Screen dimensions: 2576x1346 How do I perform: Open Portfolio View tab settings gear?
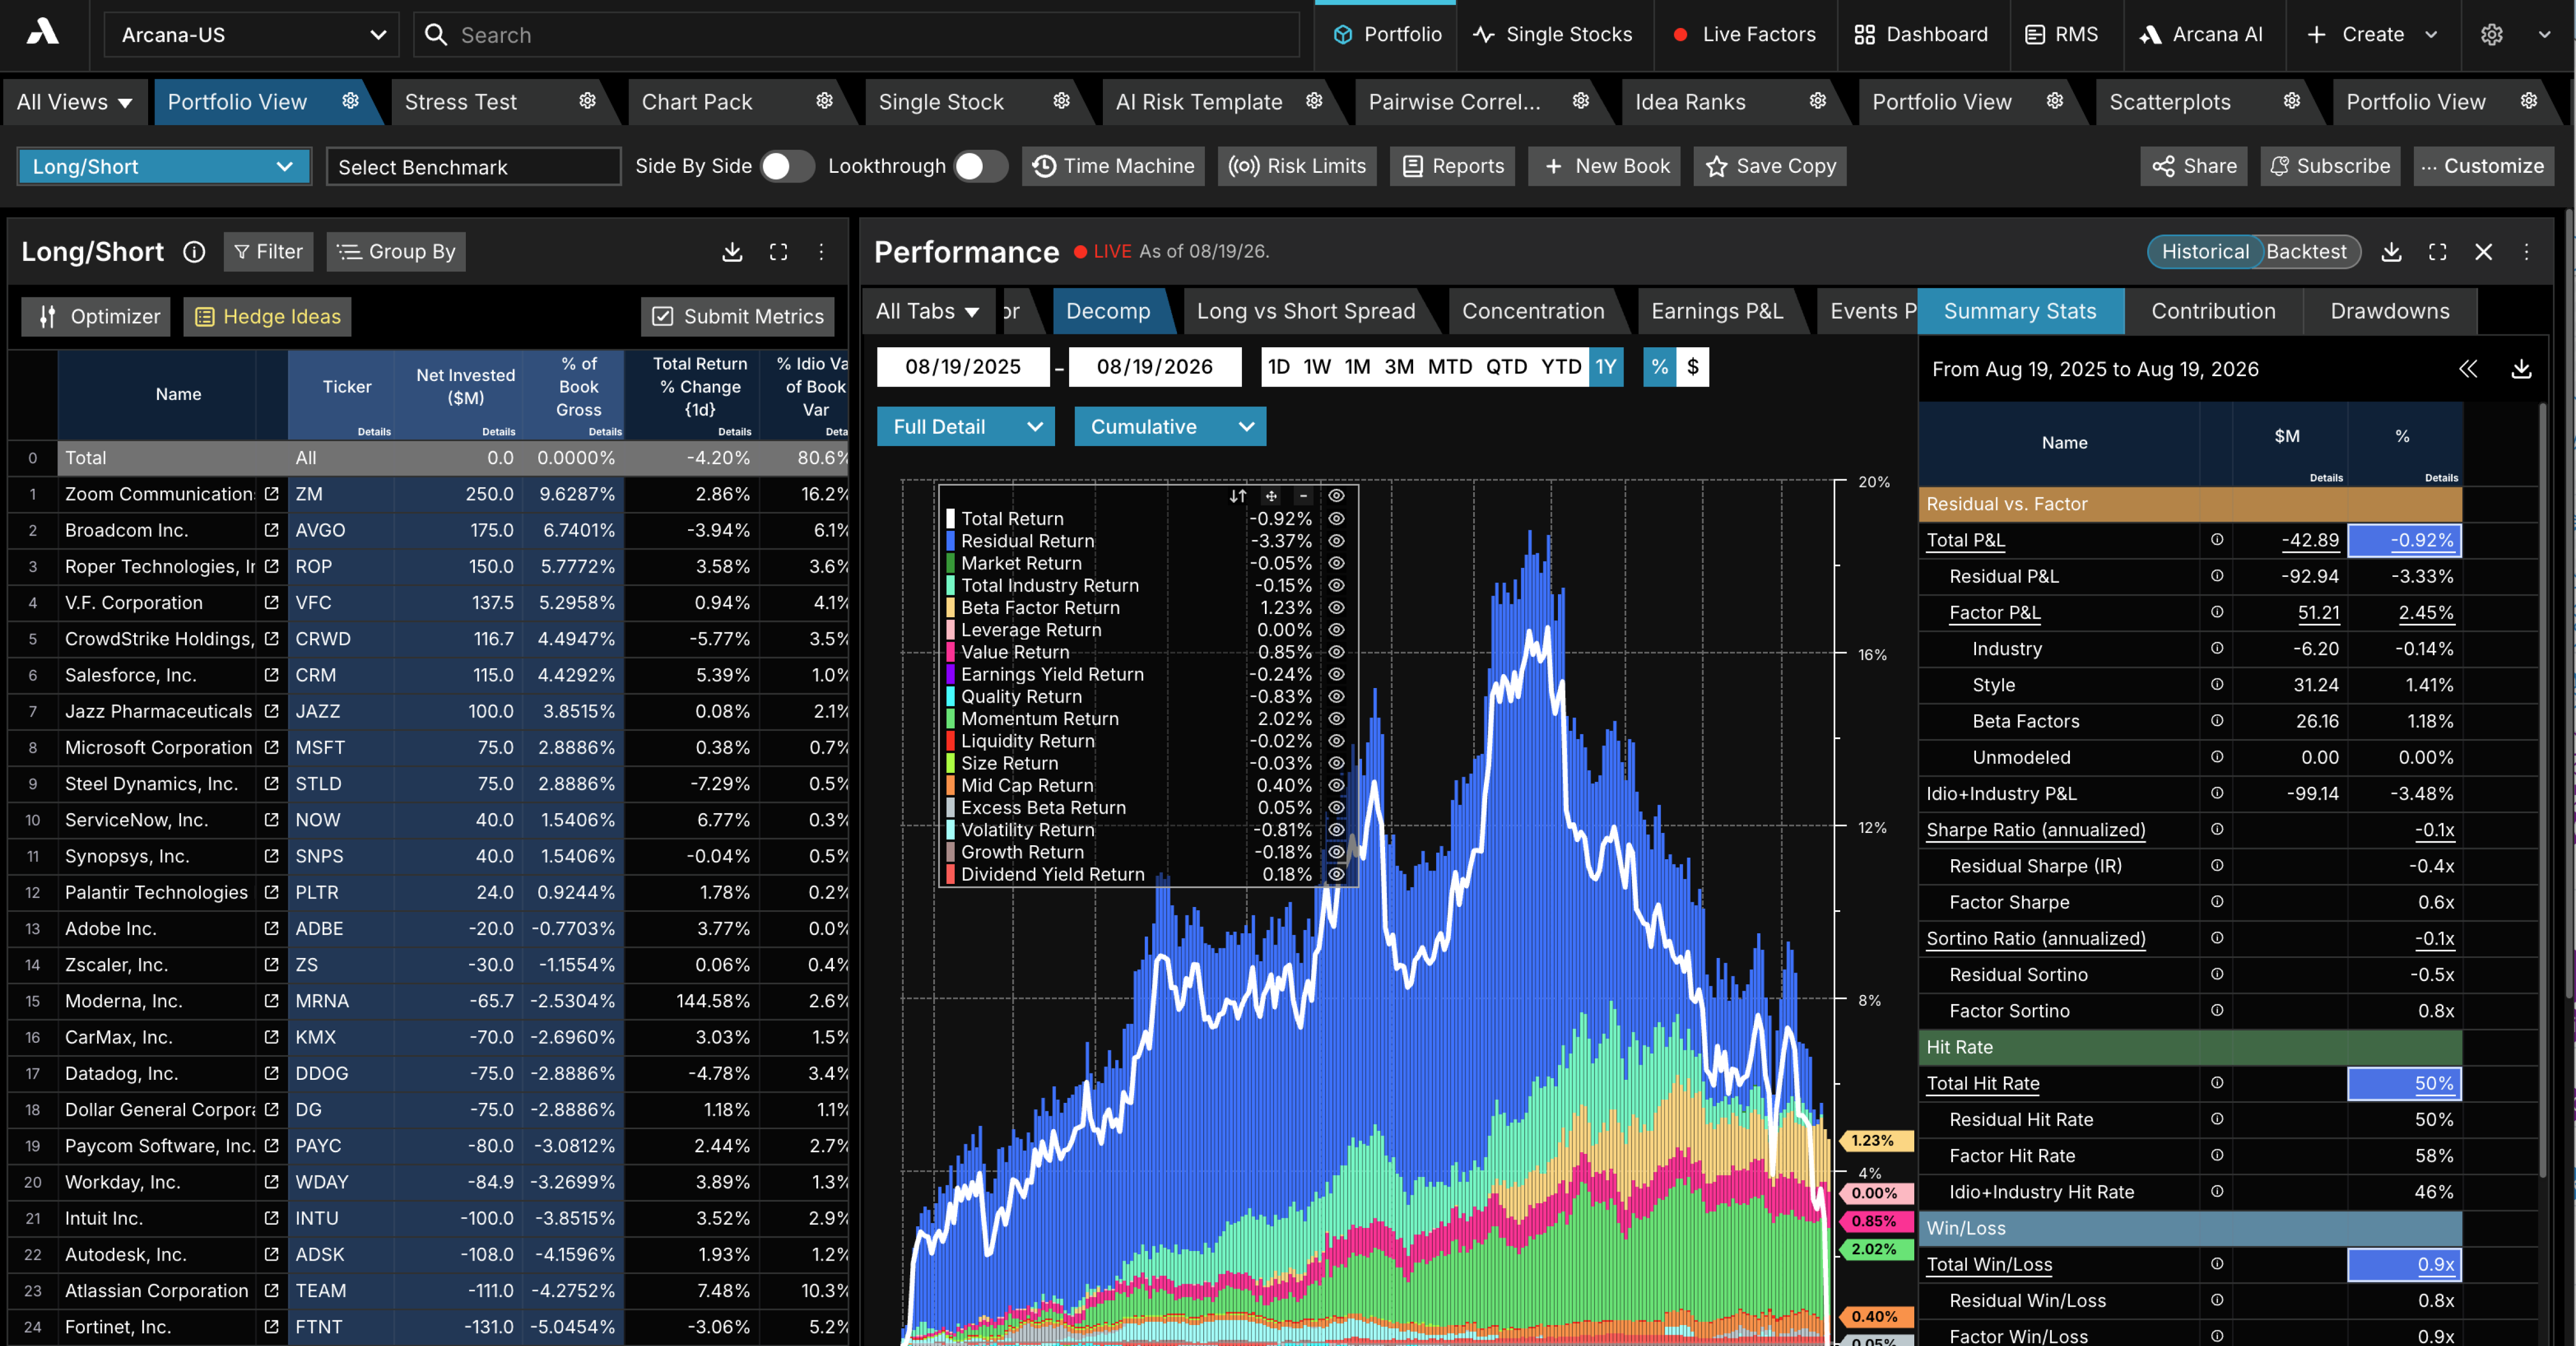point(350,101)
